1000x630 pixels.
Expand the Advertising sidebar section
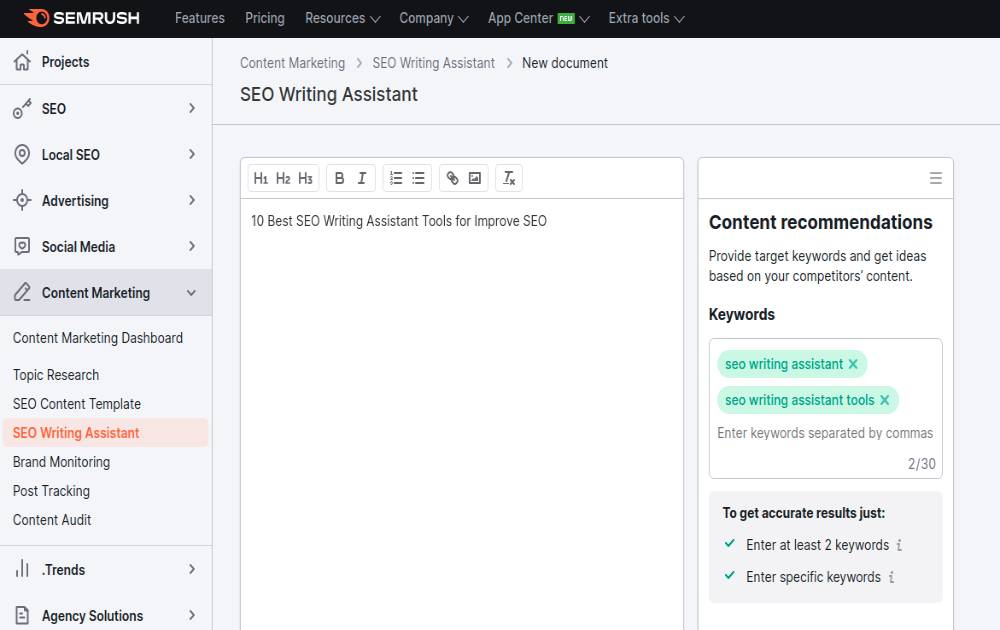click(x=192, y=200)
